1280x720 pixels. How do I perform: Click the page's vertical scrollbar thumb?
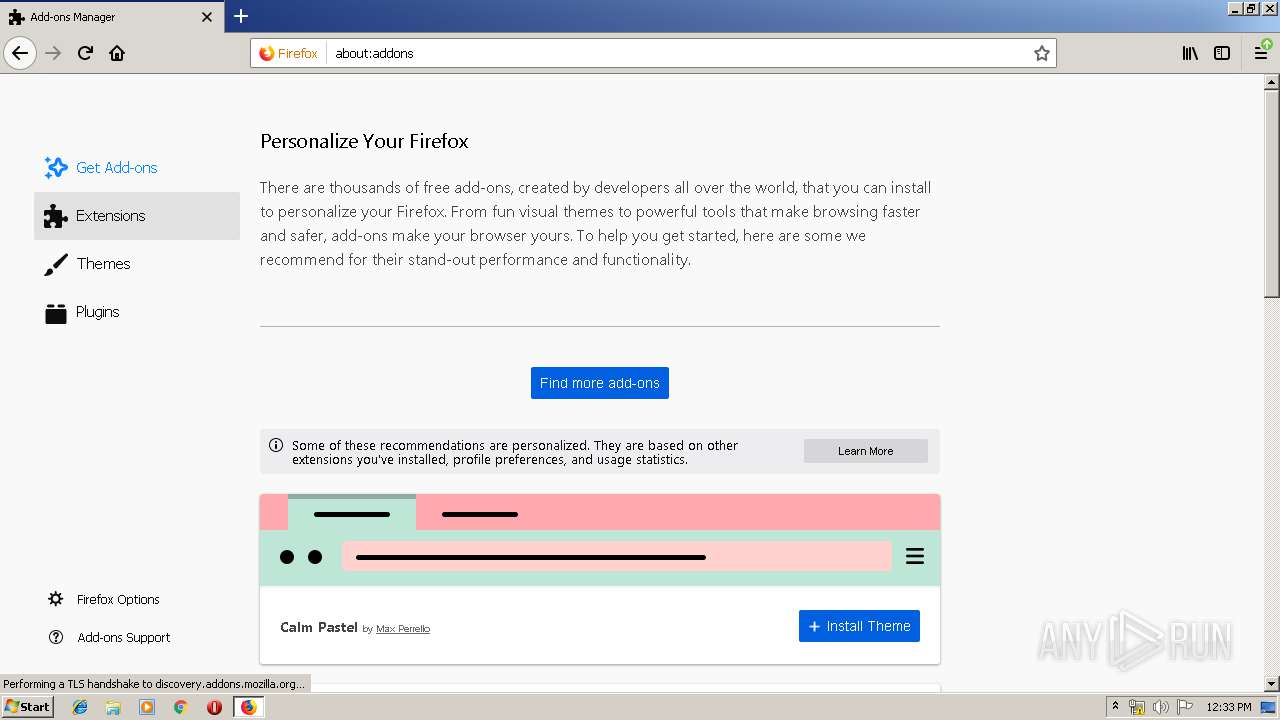click(x=1272, y=194)
